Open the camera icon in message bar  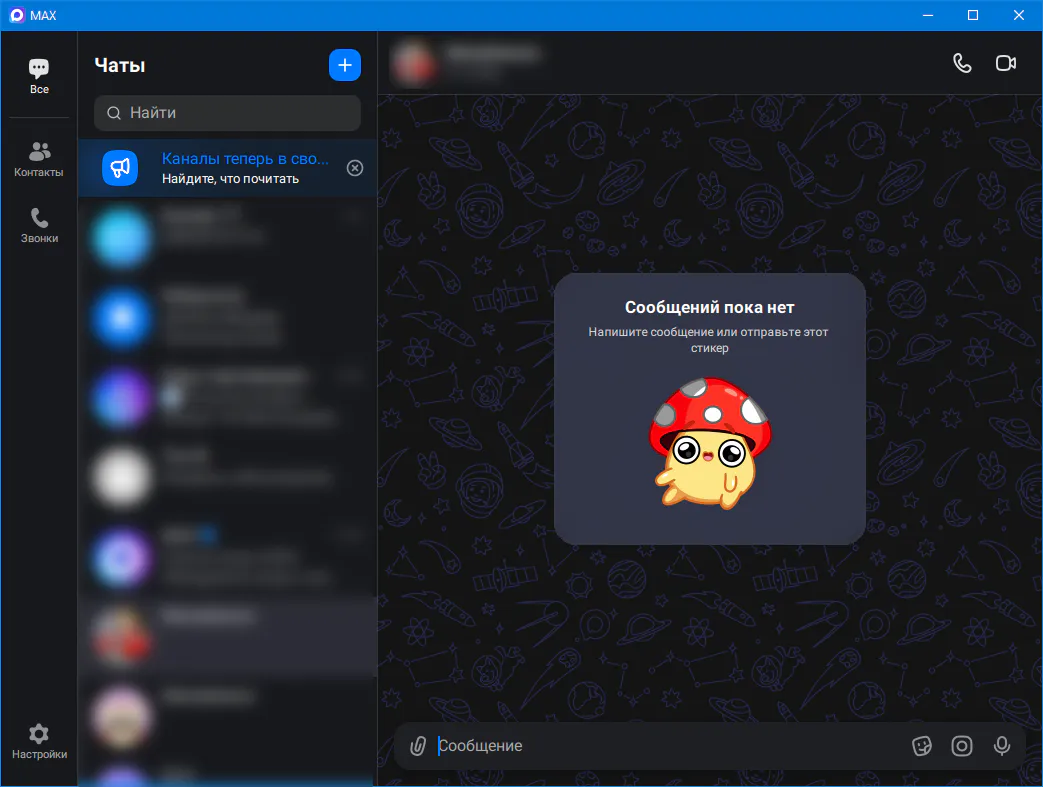(961, 746)
